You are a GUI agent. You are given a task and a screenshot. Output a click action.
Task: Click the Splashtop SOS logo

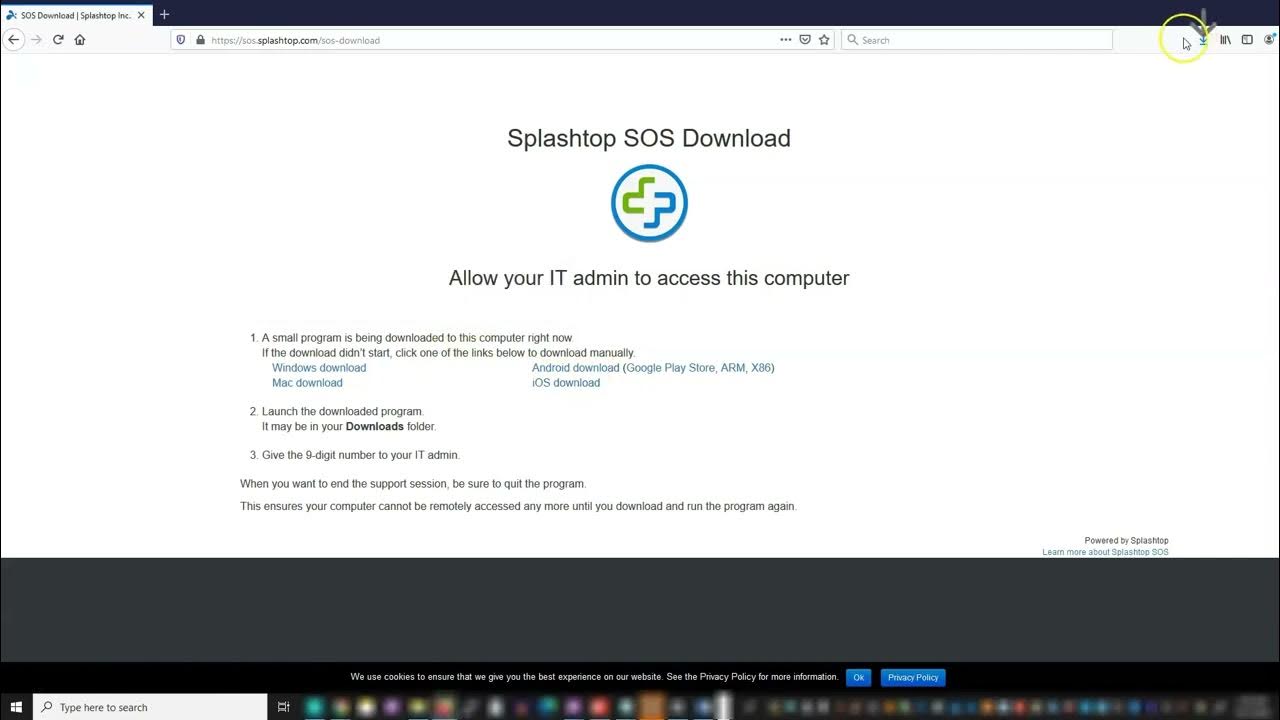coord(649,203)
